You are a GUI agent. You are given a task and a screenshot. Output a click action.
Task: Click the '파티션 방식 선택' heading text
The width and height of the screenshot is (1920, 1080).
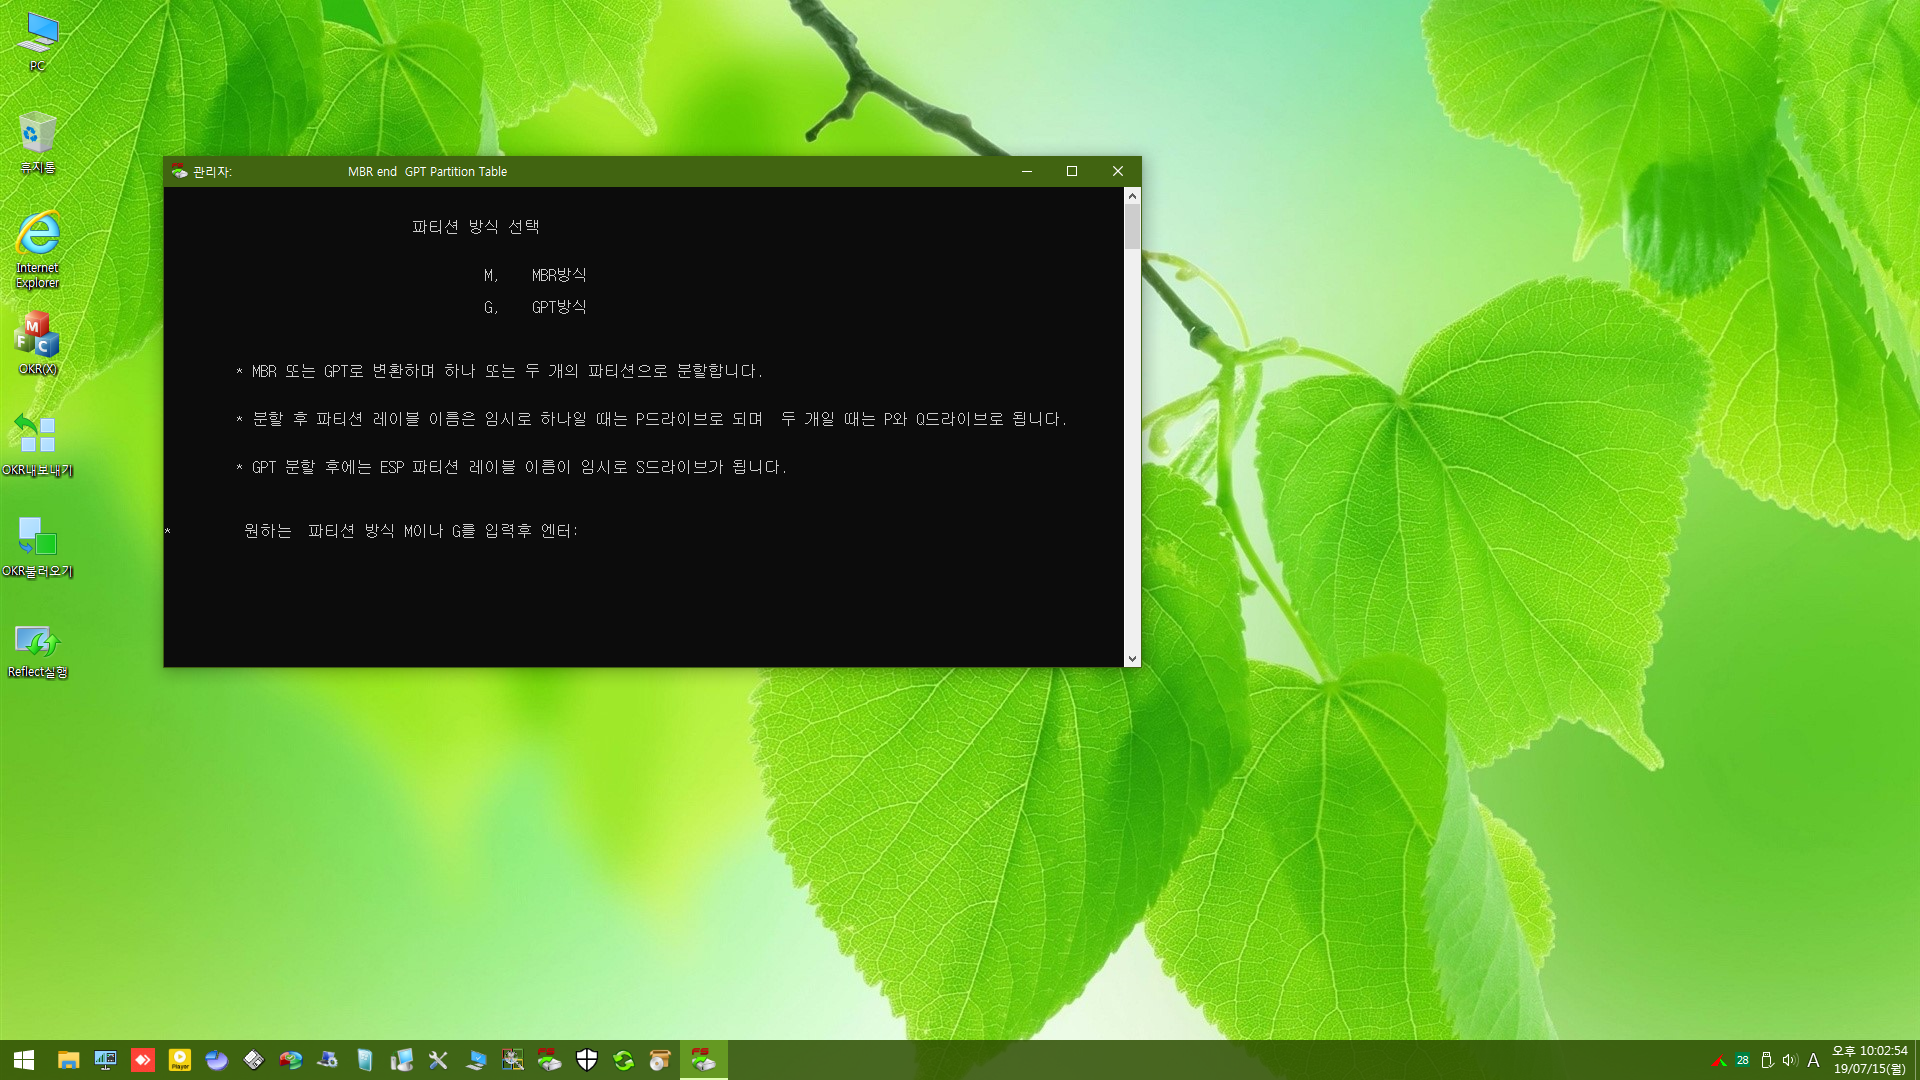pyautogui.click(x=476, y=227)
